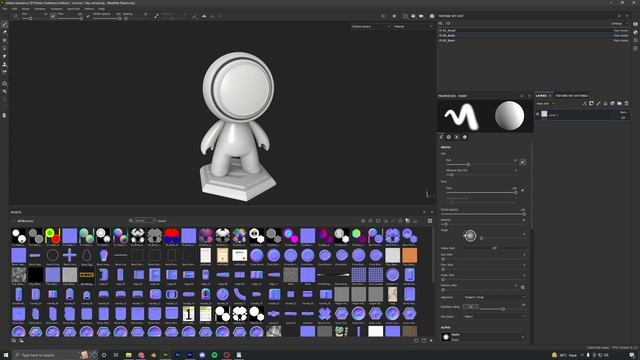
Task: Select the Projection tool
Action: coord(4,40)
